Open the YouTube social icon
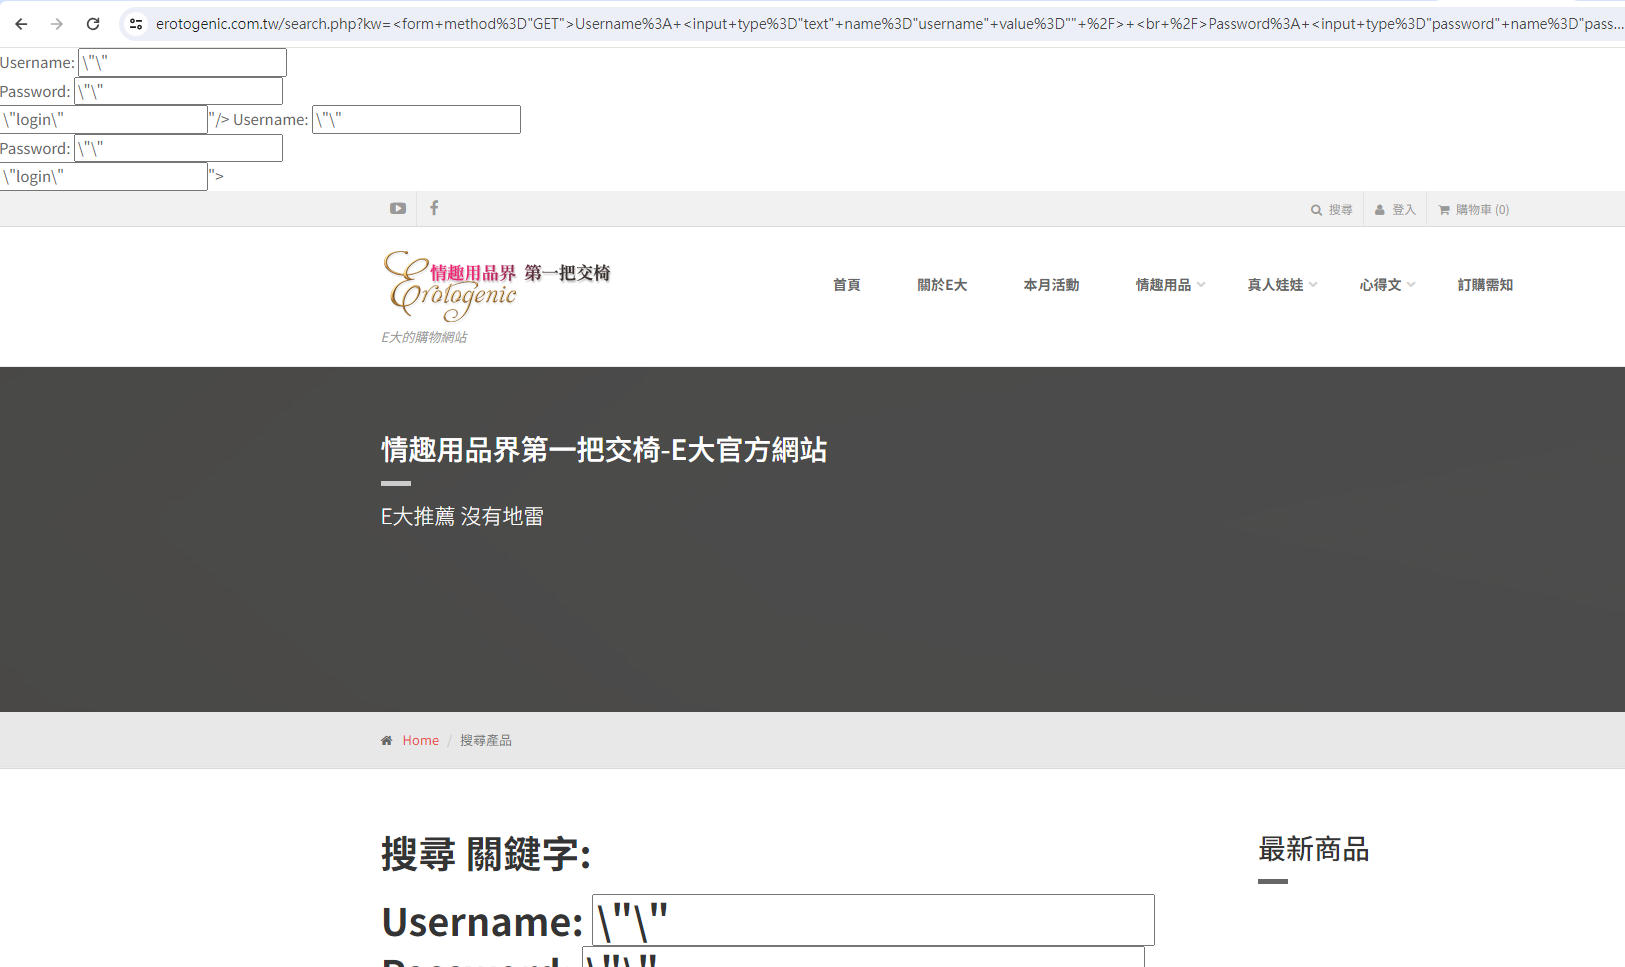The height and width of the screenshot is (967, 1625). pos(398,208)
